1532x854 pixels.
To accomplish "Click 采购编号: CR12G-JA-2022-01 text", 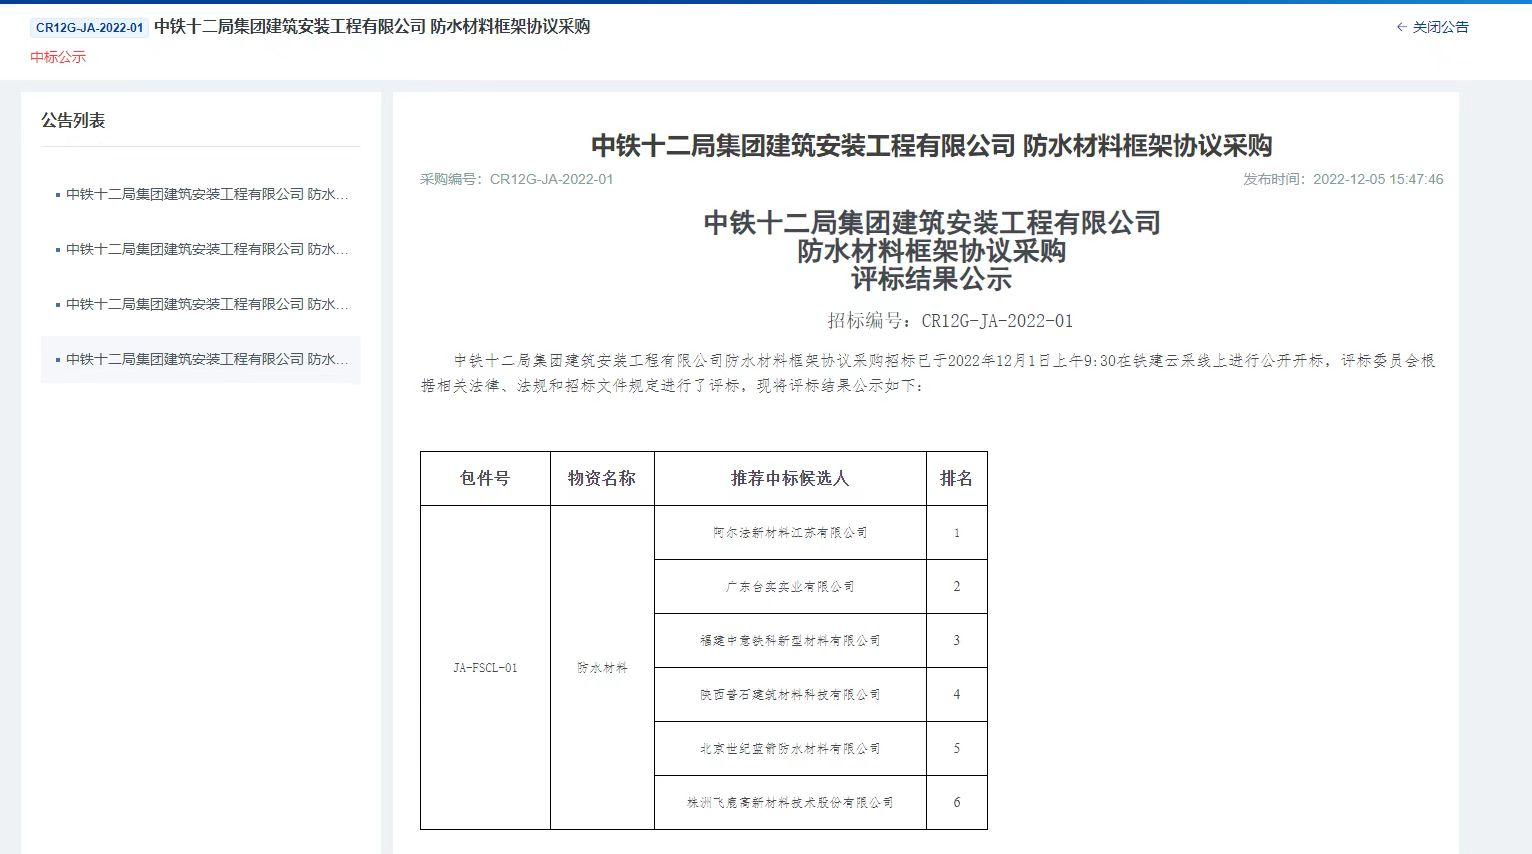I will click(516, 179).
